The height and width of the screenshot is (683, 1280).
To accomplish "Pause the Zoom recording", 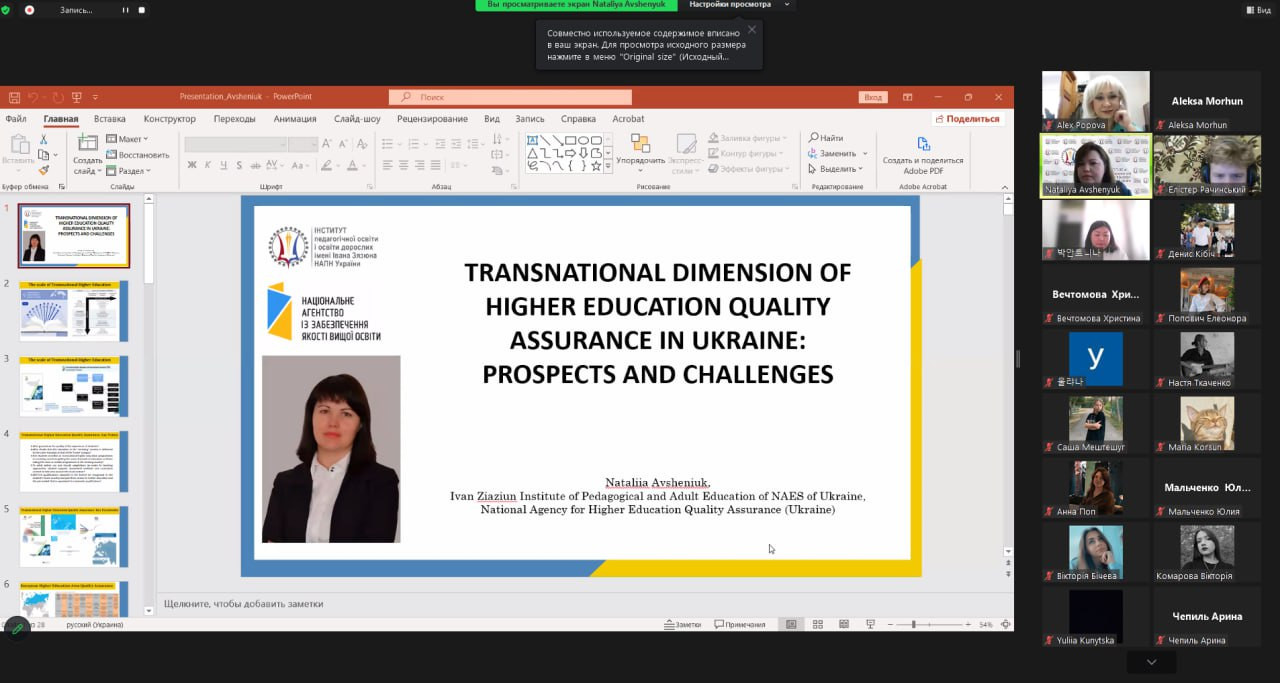I will tap(126, 10).
